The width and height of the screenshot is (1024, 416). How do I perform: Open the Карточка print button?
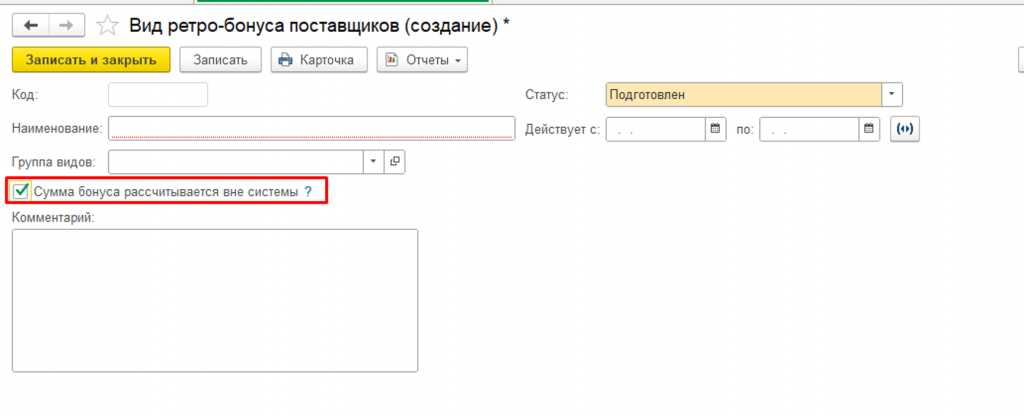319,60
